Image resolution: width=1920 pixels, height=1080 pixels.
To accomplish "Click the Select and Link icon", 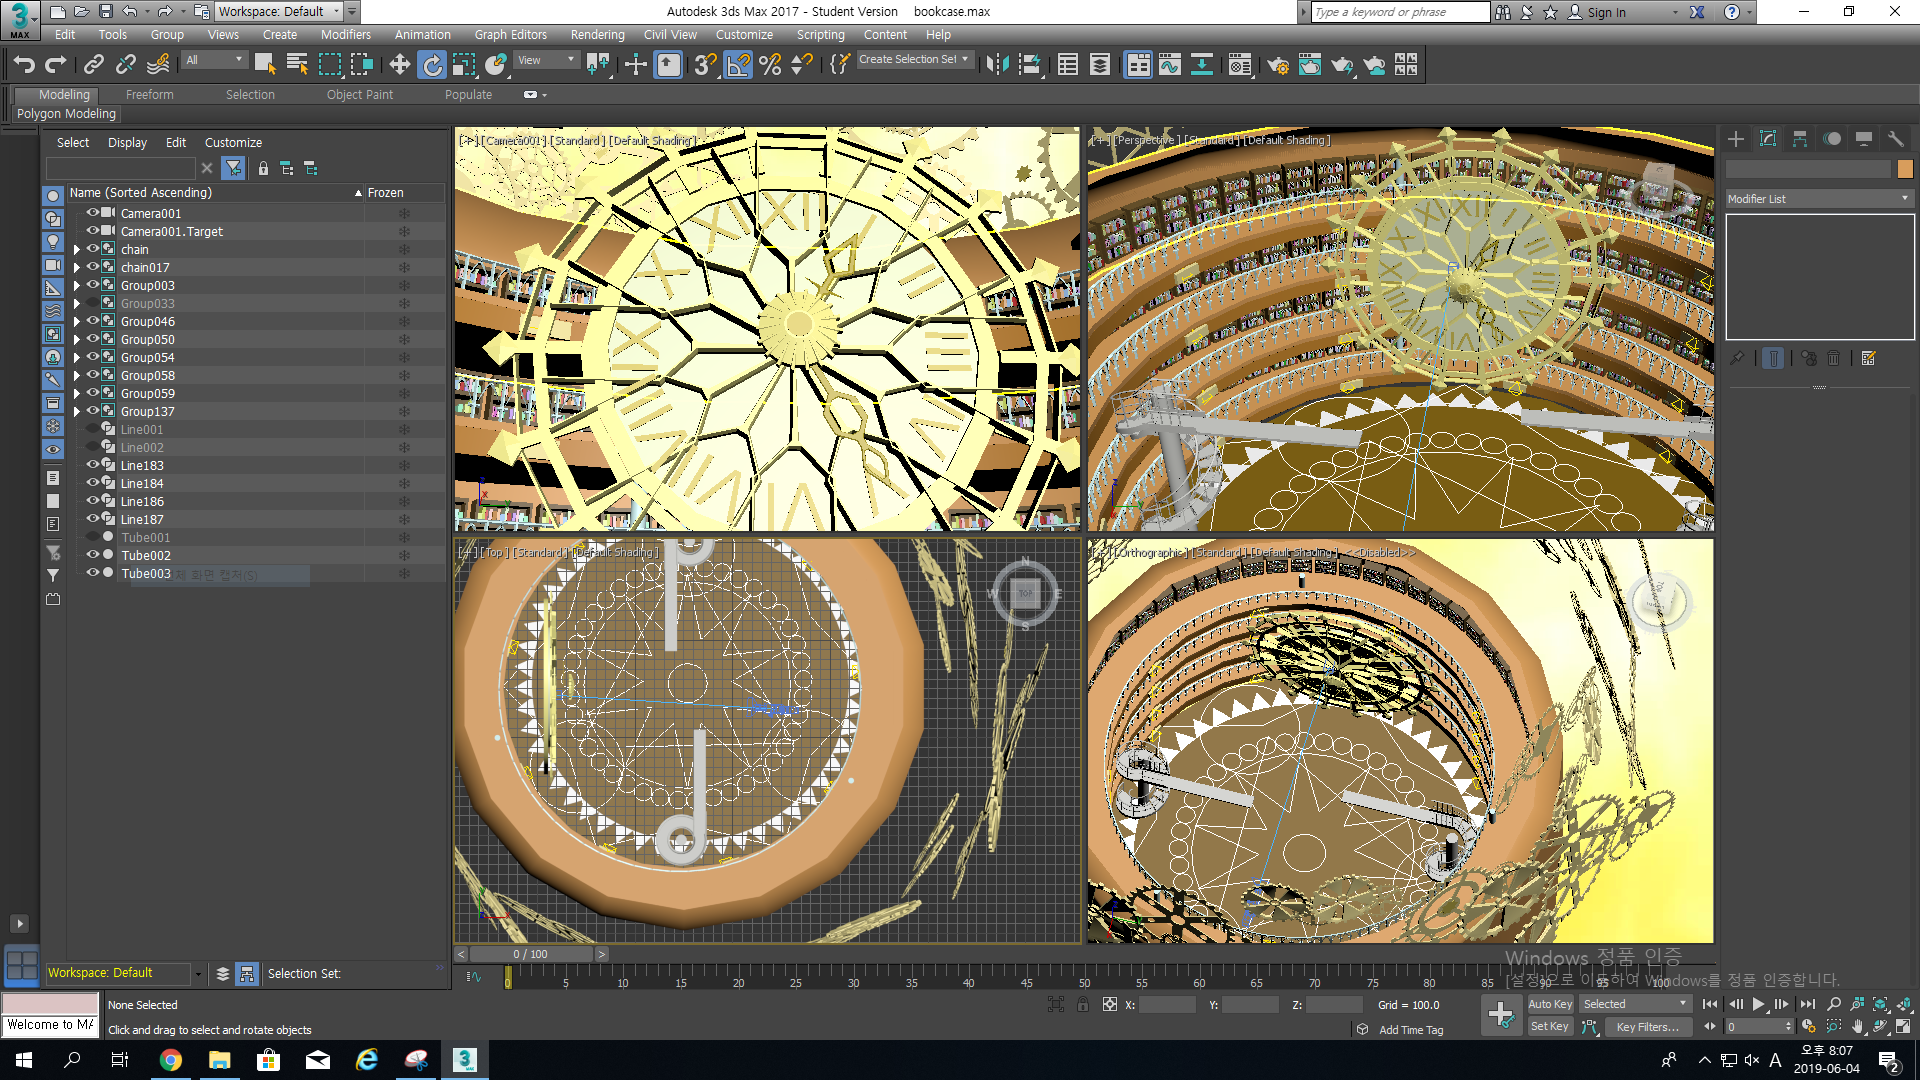I will (x=94, y=65).
